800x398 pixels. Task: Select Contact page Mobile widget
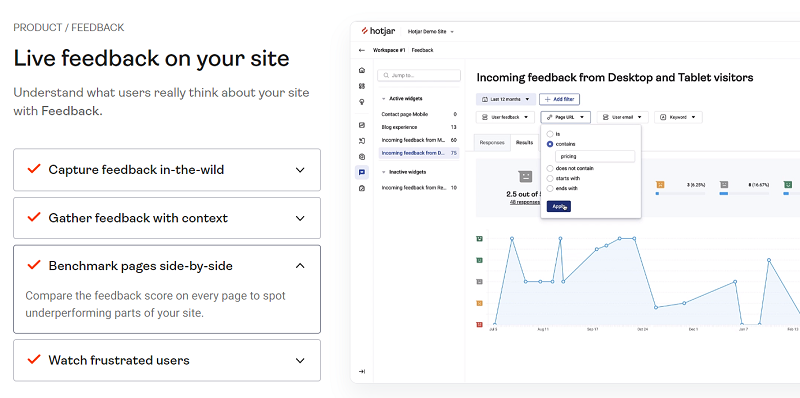point(419,114)
